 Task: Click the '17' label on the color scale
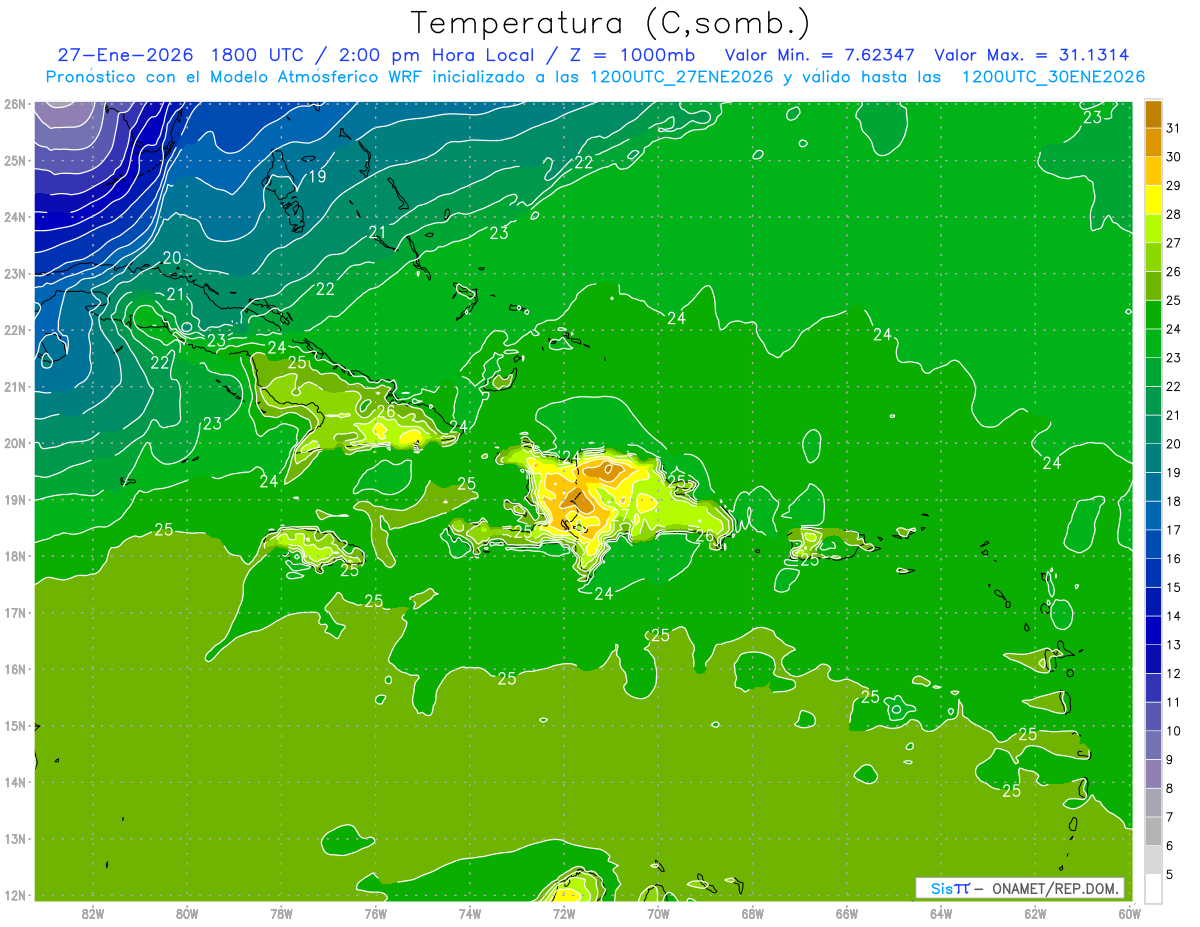coord(1173,530)
